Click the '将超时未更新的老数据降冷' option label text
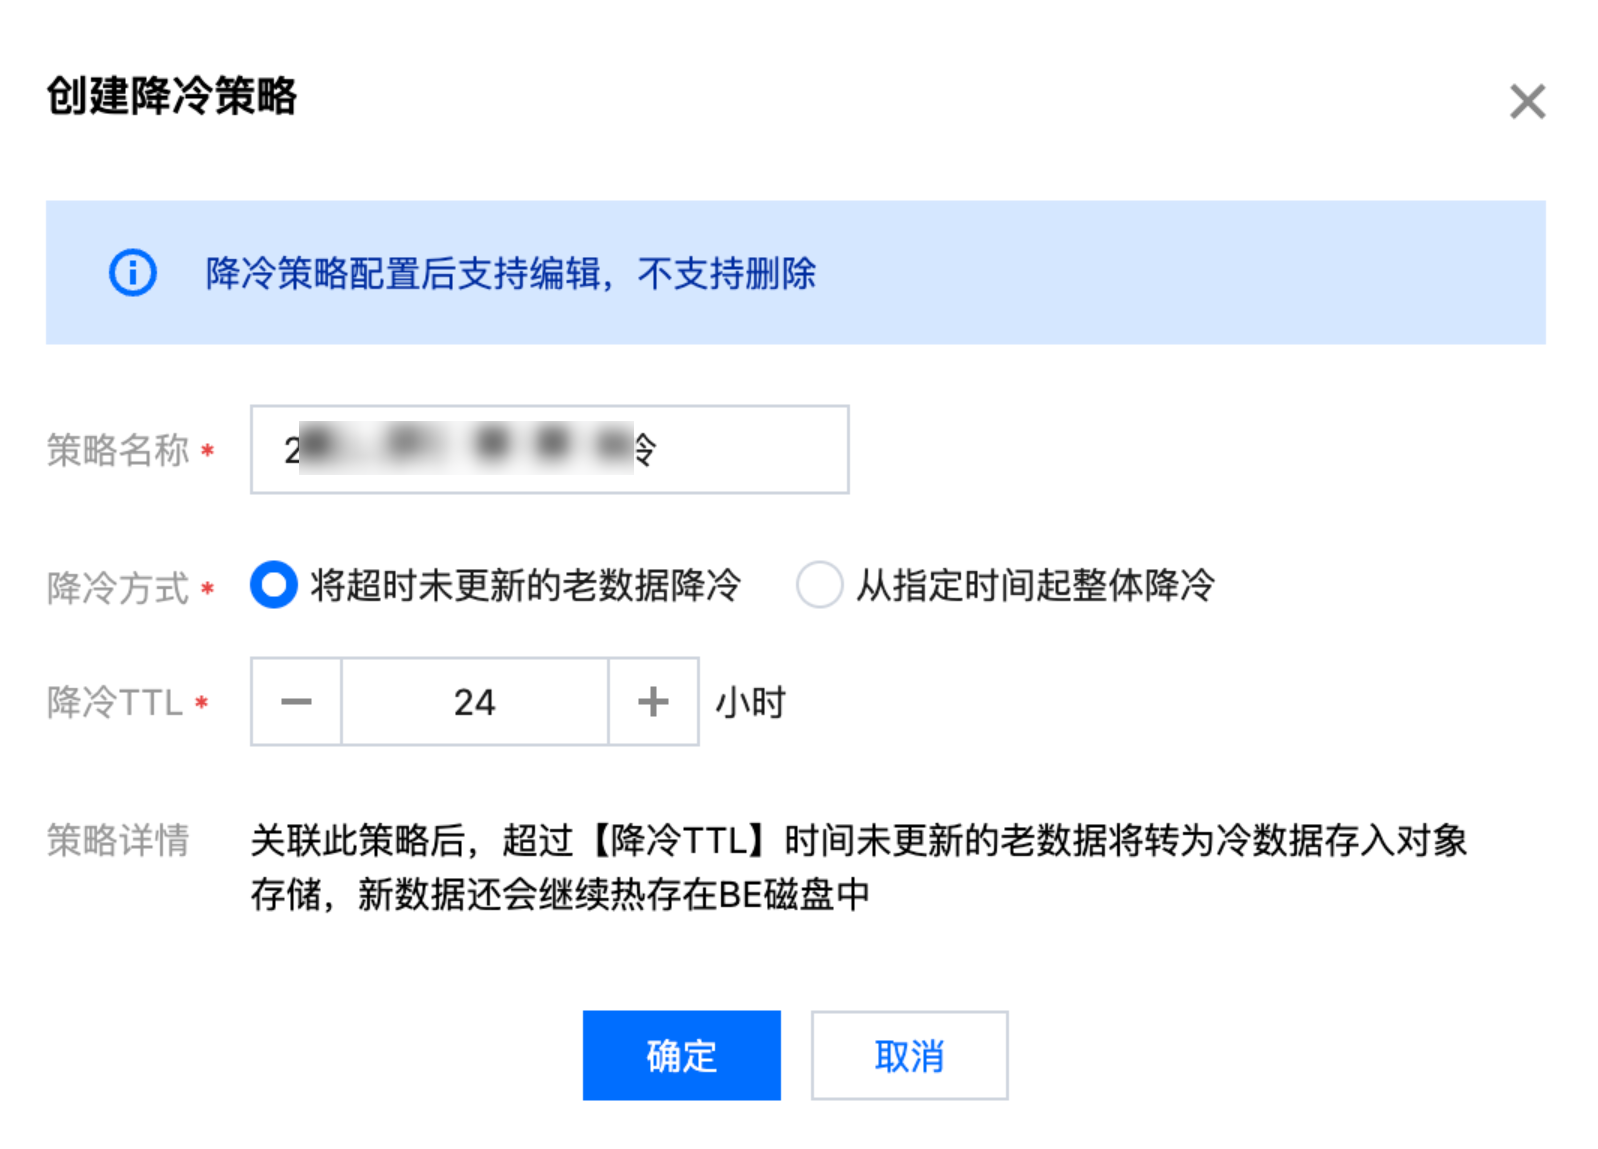The height and width of the screenshot is (1149, 1598). pyautogui.click(x=525, y=585)
